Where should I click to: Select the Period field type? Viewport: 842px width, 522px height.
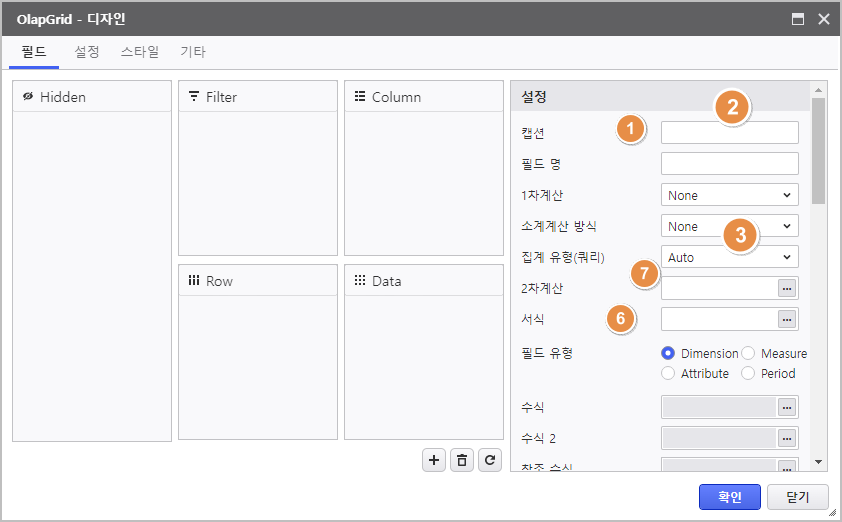[x=748, y=373]
